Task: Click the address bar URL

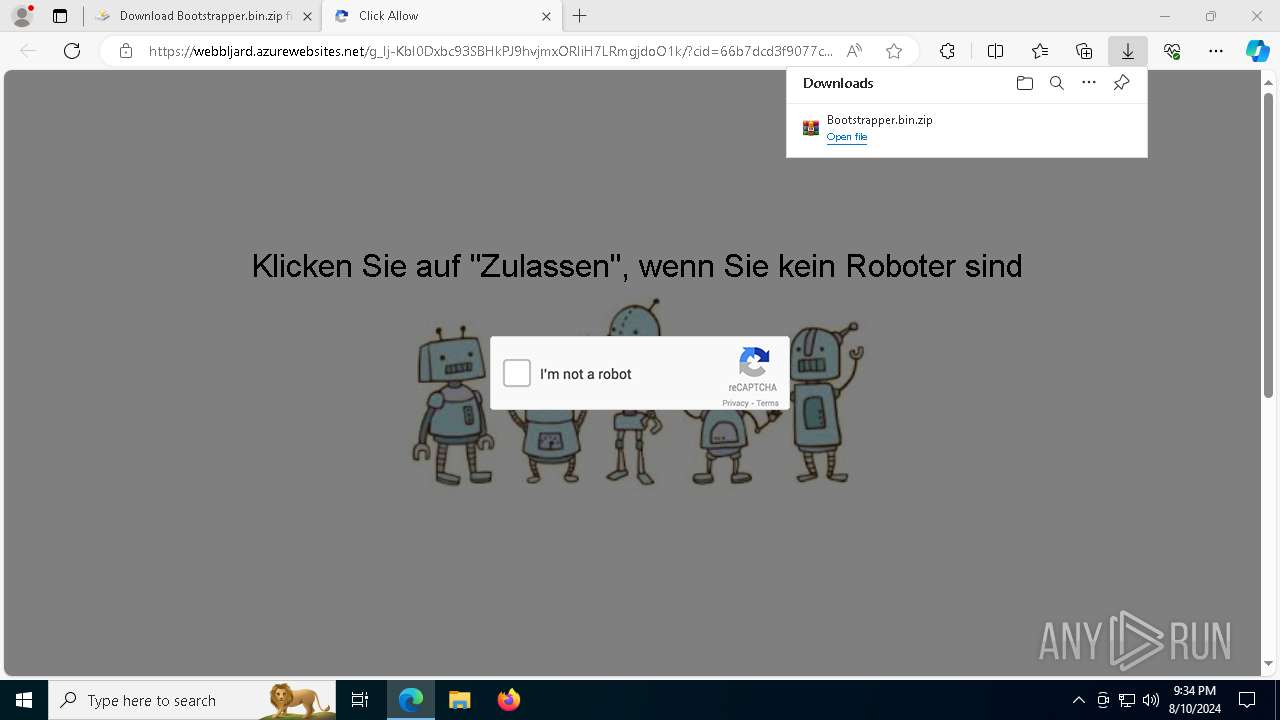Action: [490, 51]
